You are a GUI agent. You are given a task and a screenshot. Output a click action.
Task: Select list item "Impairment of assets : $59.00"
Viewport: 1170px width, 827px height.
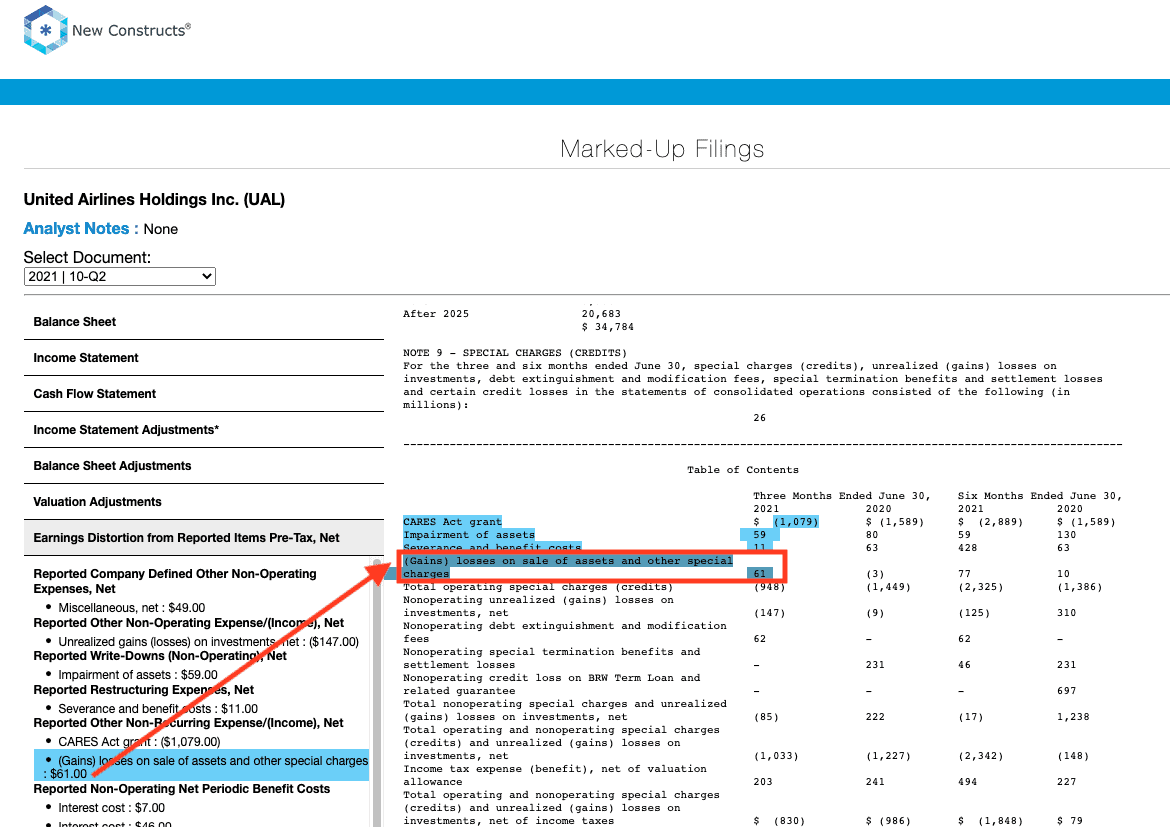click(138, 675)
